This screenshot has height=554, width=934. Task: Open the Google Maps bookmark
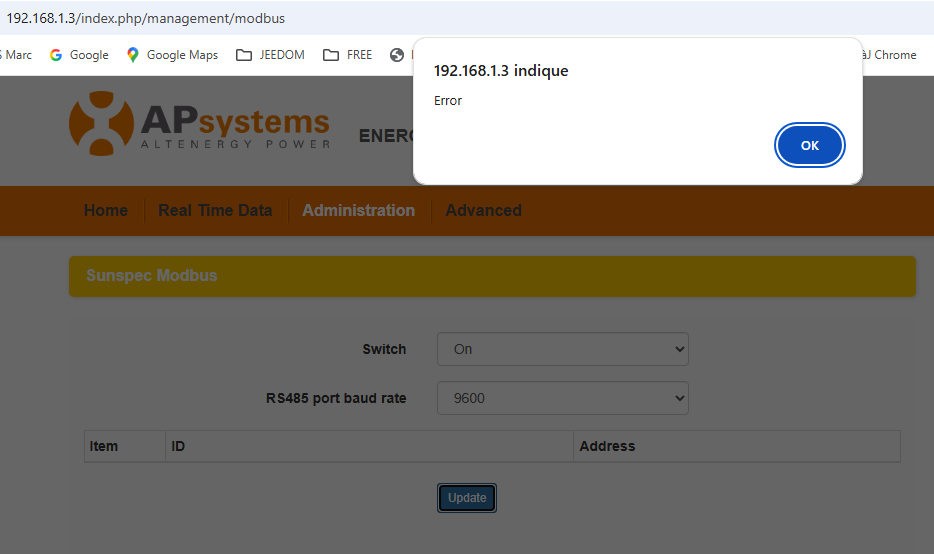point(173,55)
